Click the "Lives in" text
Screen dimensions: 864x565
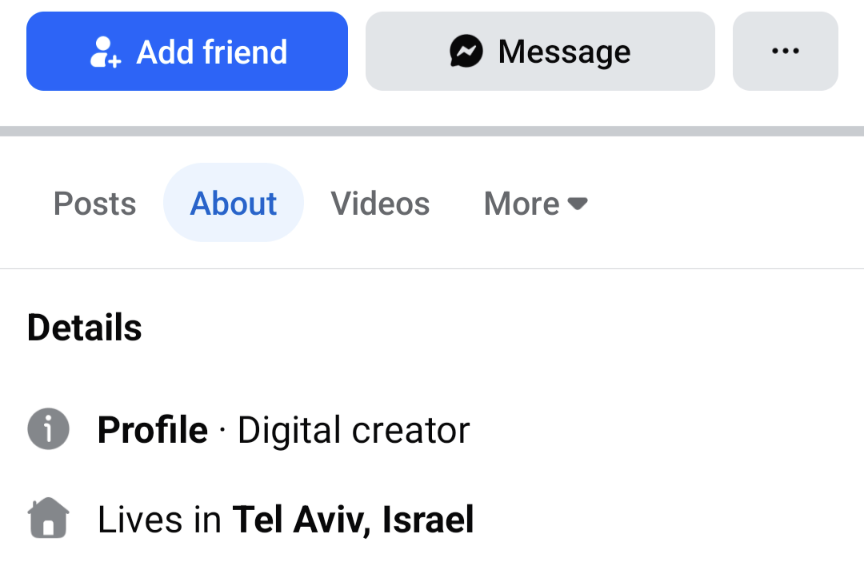click(160, 520)
